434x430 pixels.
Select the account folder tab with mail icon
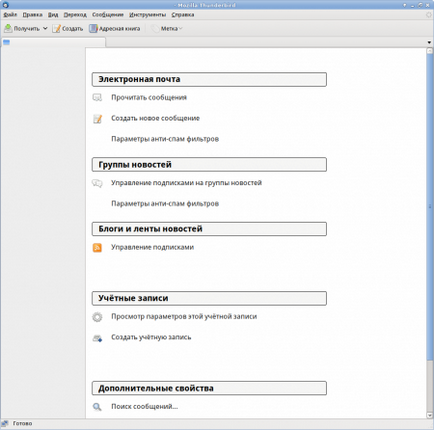[53, 42]
